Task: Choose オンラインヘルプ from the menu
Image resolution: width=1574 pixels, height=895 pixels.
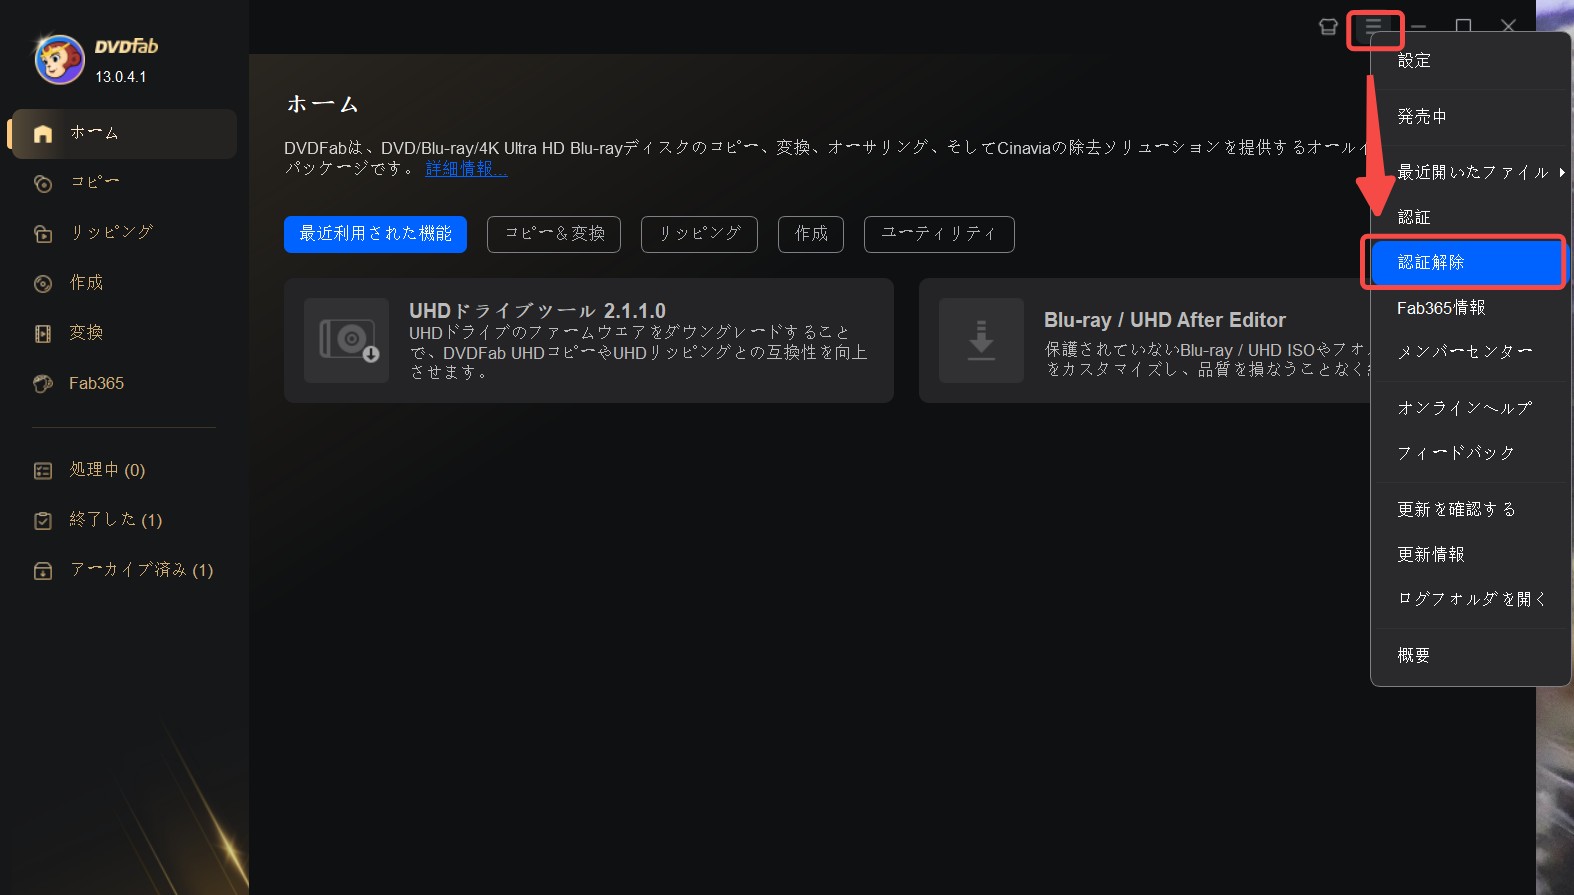Action: pos(1470,408)
